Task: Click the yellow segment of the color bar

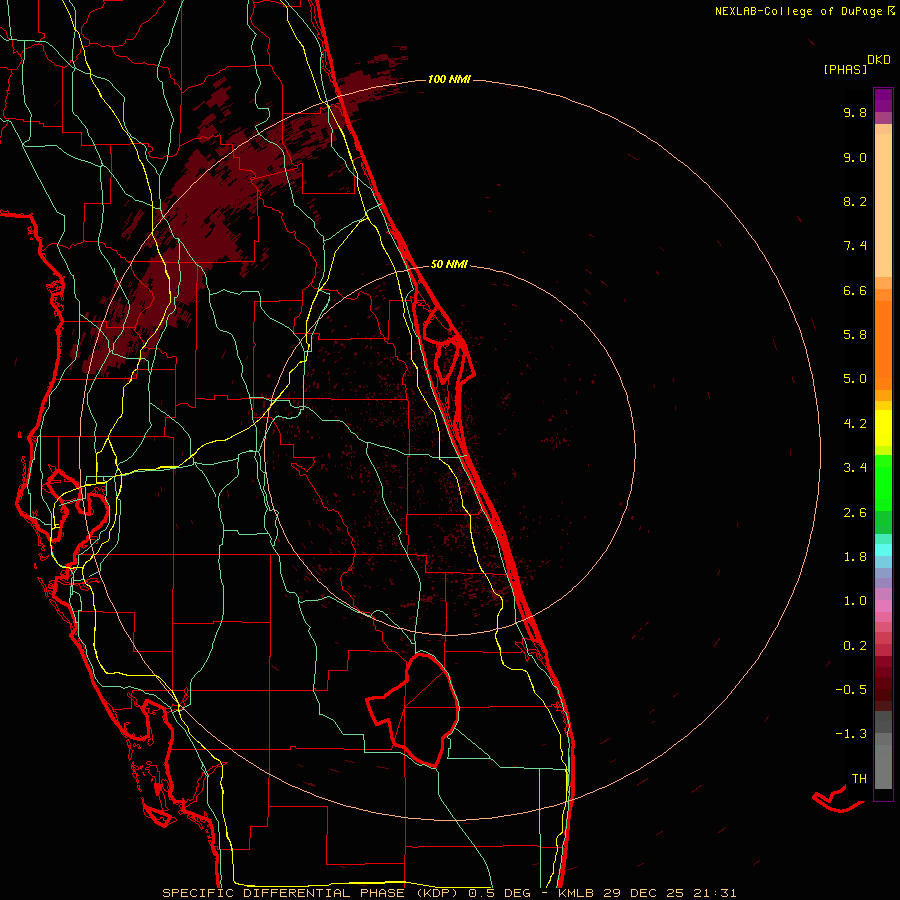Action: pos(883,428)
